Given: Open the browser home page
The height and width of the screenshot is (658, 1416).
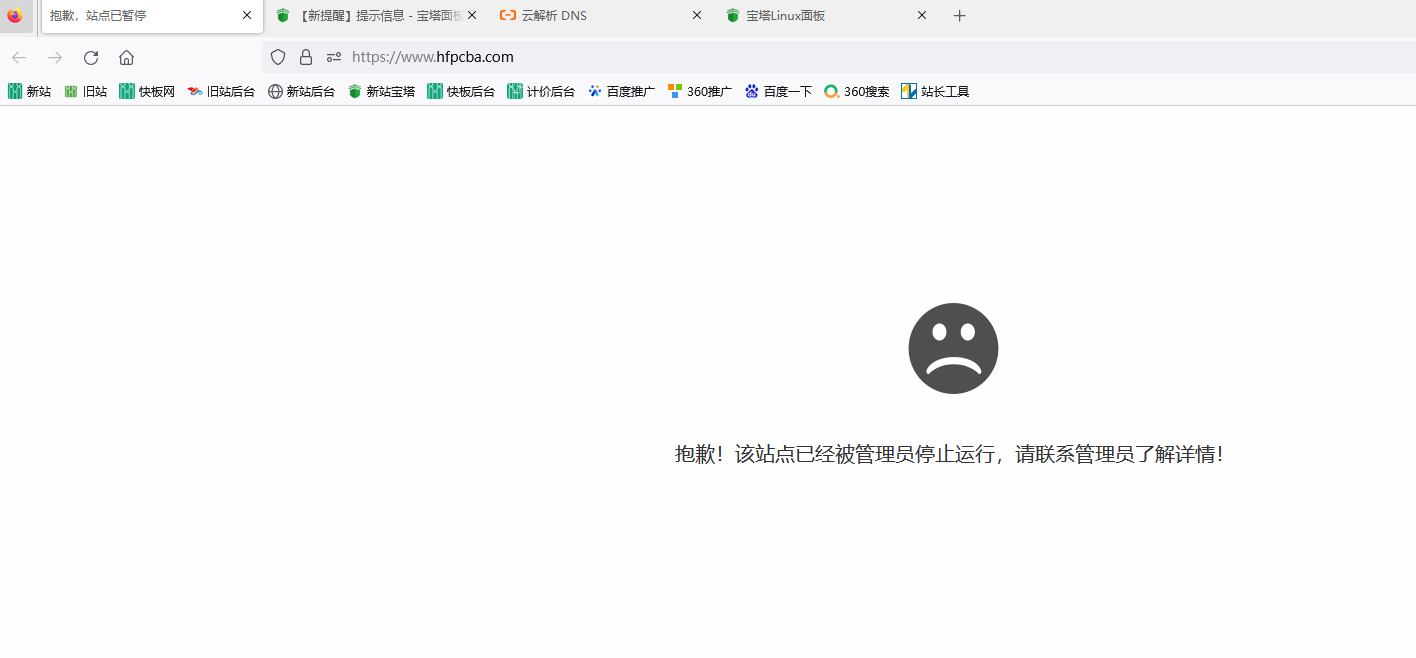Looking at the screenshot, I should pyautogui.click(x=126, y=57).
